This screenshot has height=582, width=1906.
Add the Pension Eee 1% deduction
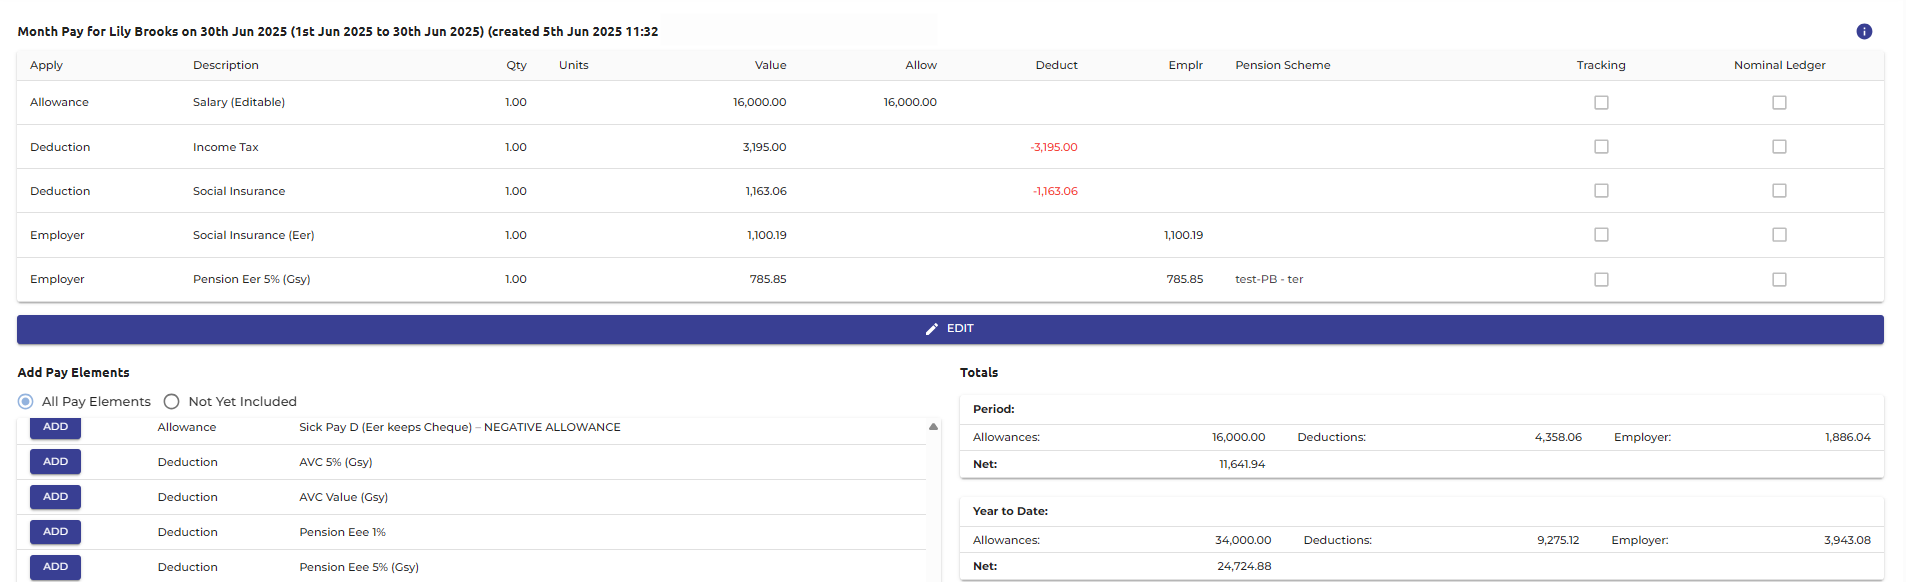[x=55, y=532]
